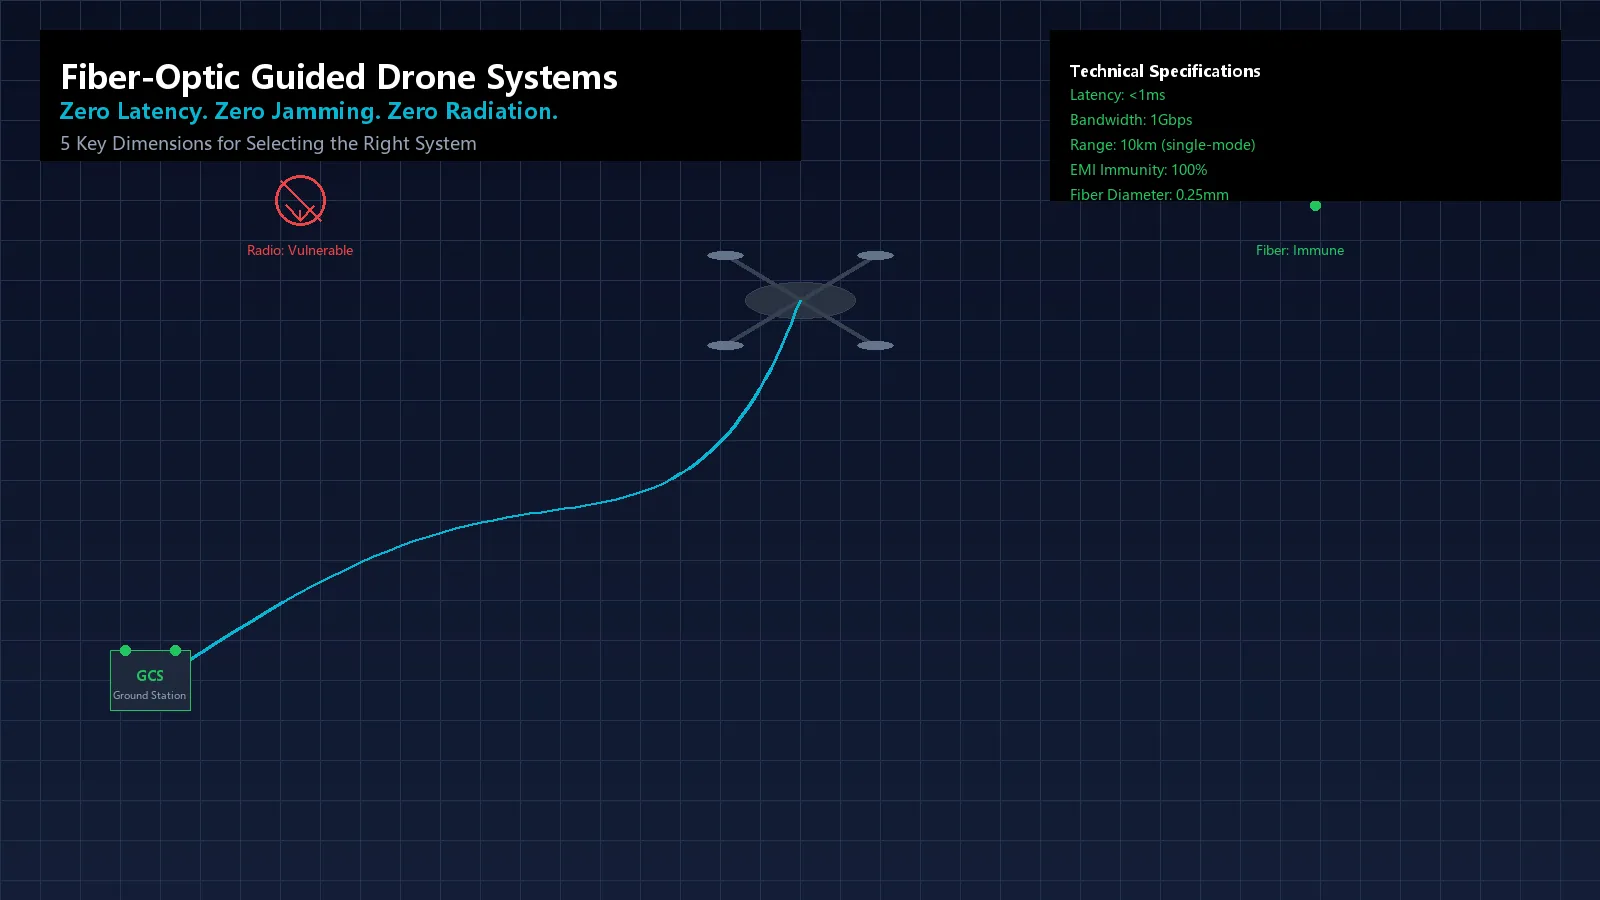The image size is (1600, 900).
Task: Click the Zero Latency. Zero Jamming. subtitle
Action: tap(308, 111)
